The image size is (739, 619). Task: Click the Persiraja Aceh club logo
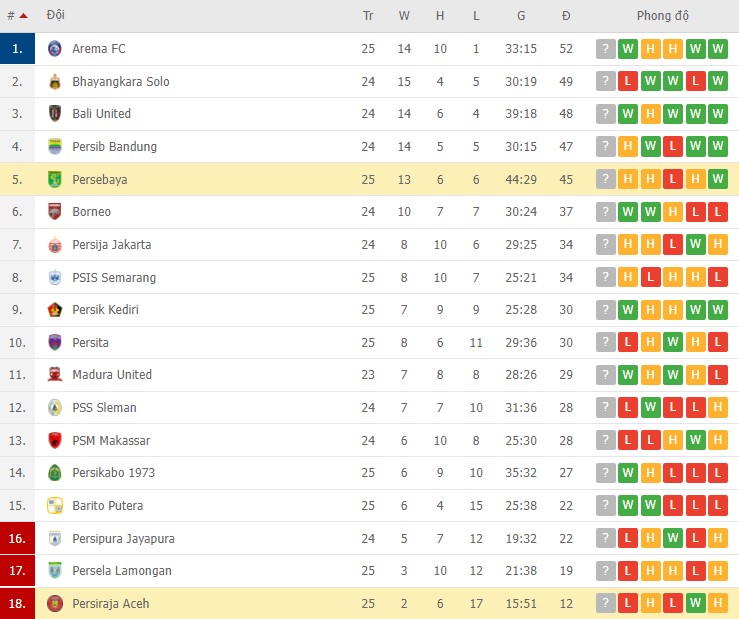click(54, 603)
